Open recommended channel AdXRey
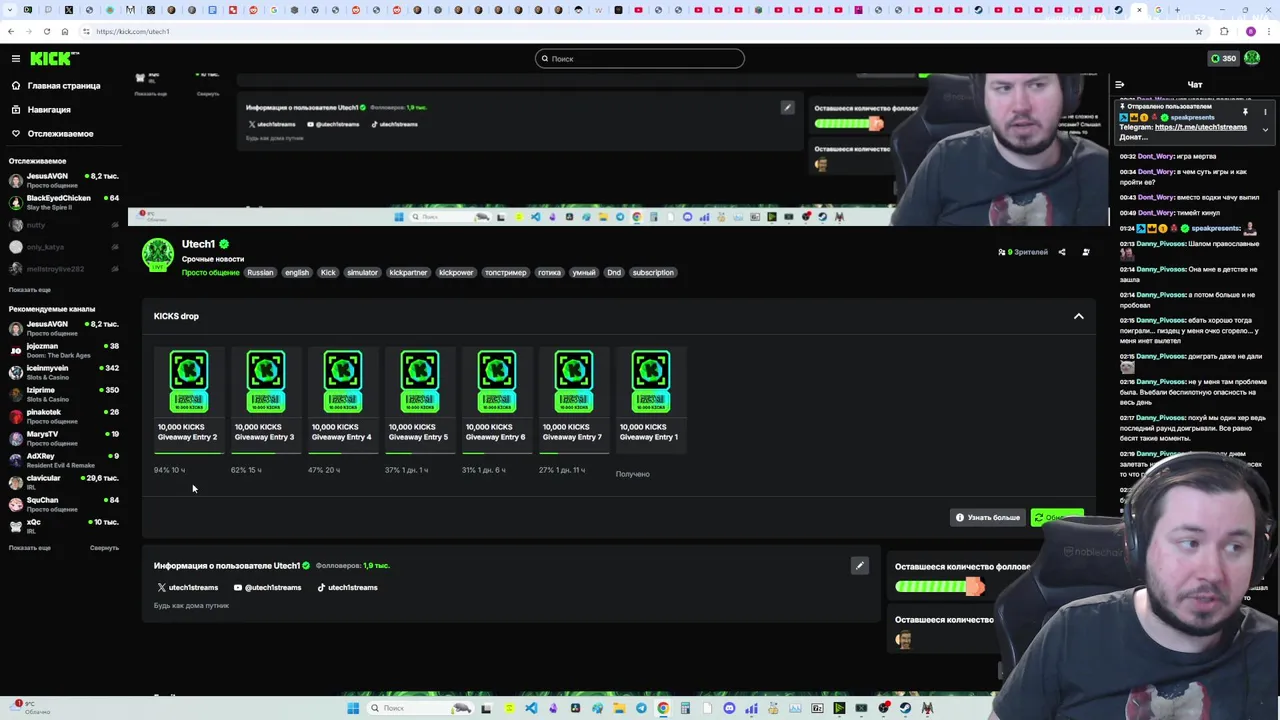This screenshot has width=1280, height=720. 64,460
